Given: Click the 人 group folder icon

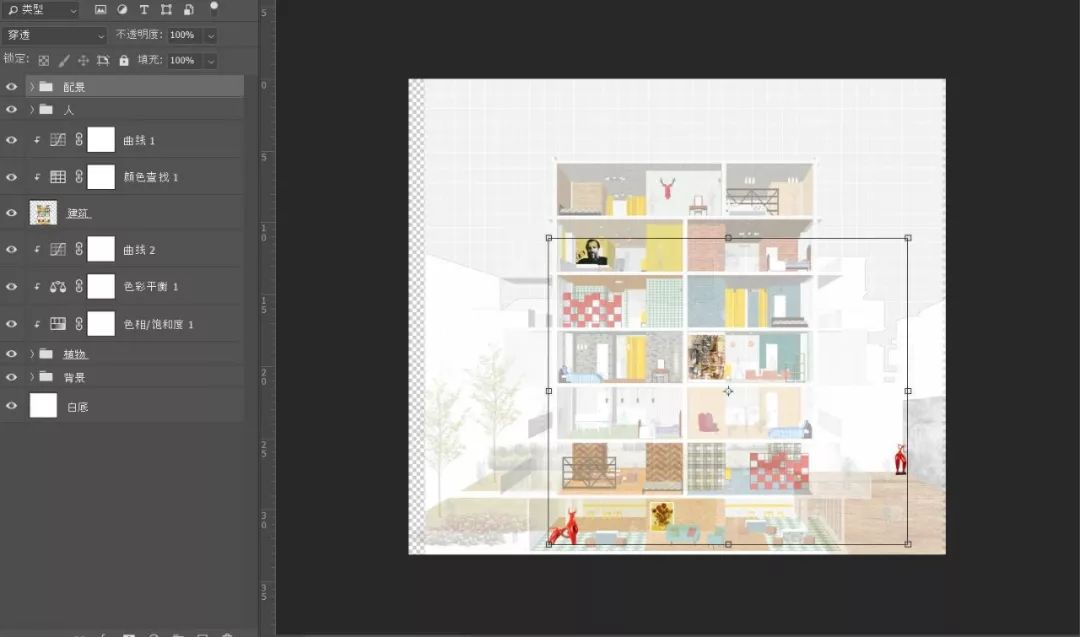Looking at the screenshot, I should [46, 109].
